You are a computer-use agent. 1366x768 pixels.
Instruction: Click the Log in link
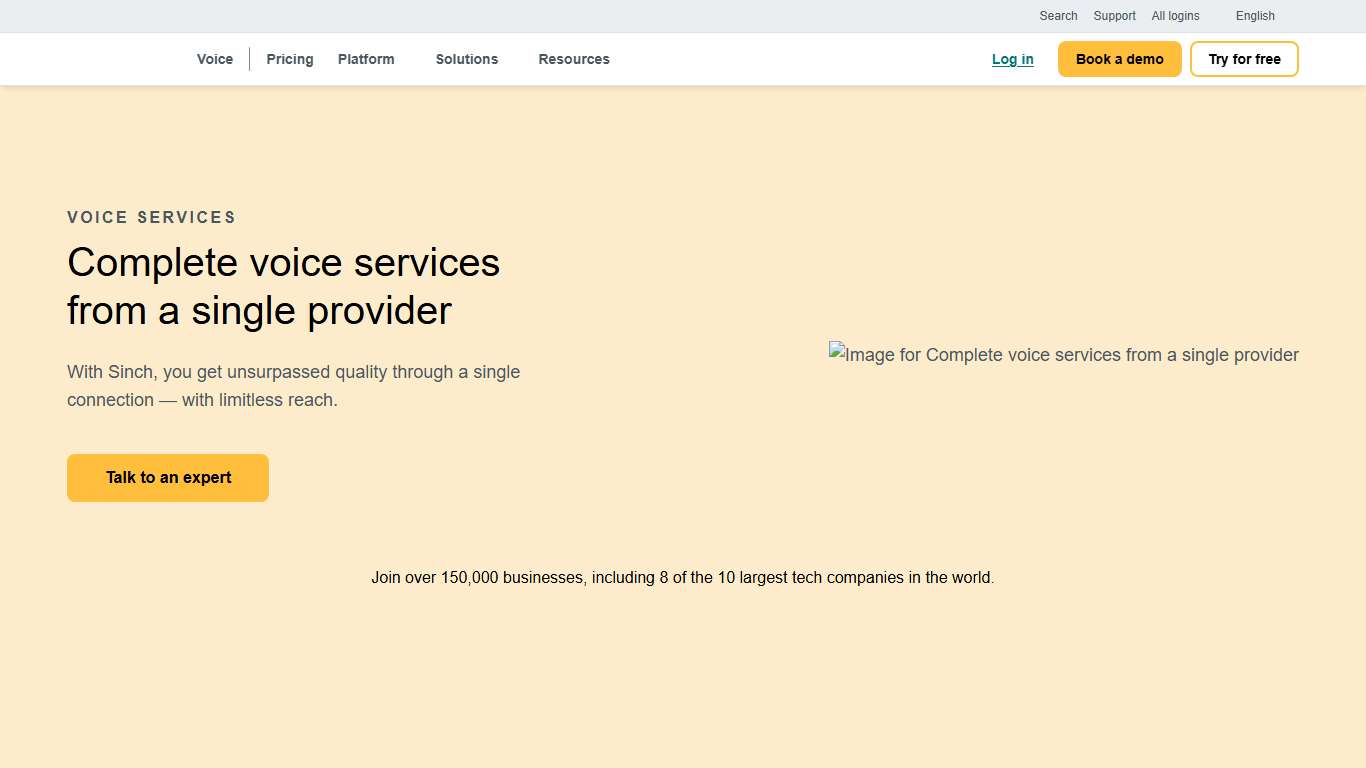click(1012, 59)
